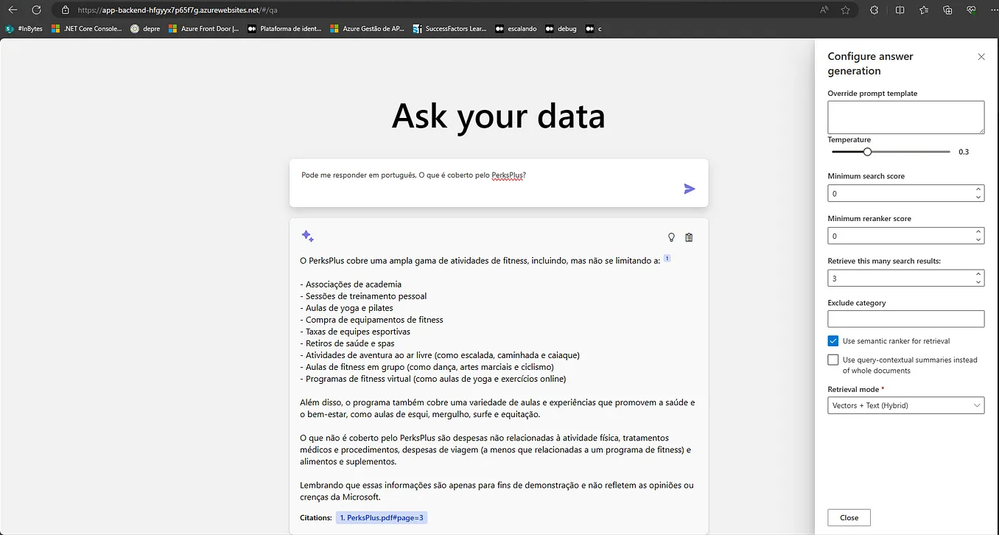Viewport: 999px width, 535px height.
Task: Open citation 1. PerksPlus.pdf#page=3
Action: [x=382, y=518]
